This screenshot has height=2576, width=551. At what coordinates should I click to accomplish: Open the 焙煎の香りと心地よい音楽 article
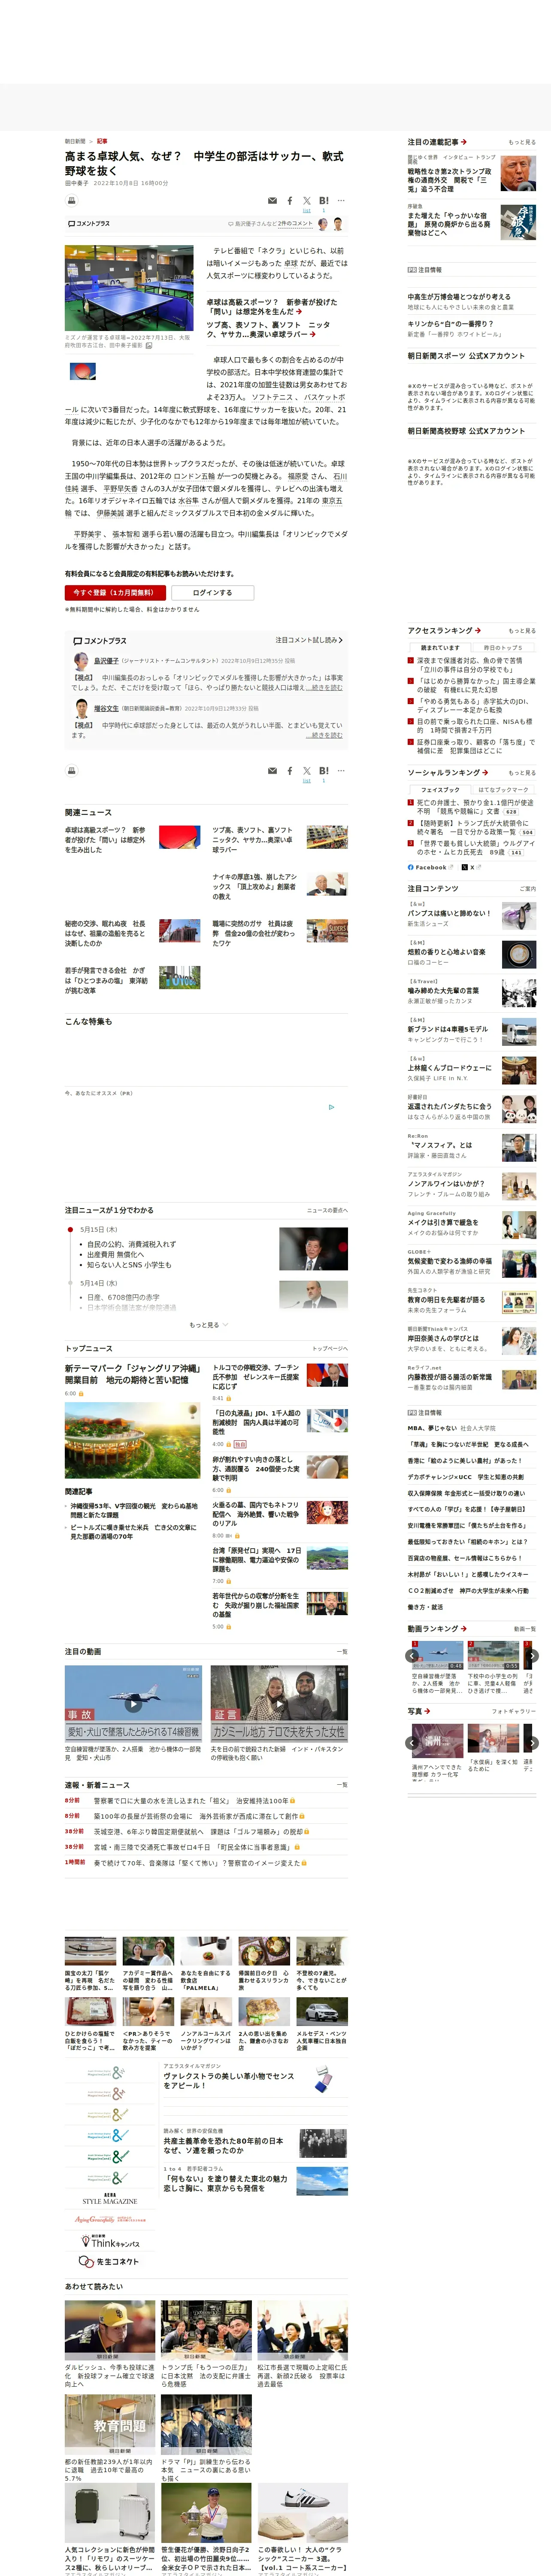(446, 952)
